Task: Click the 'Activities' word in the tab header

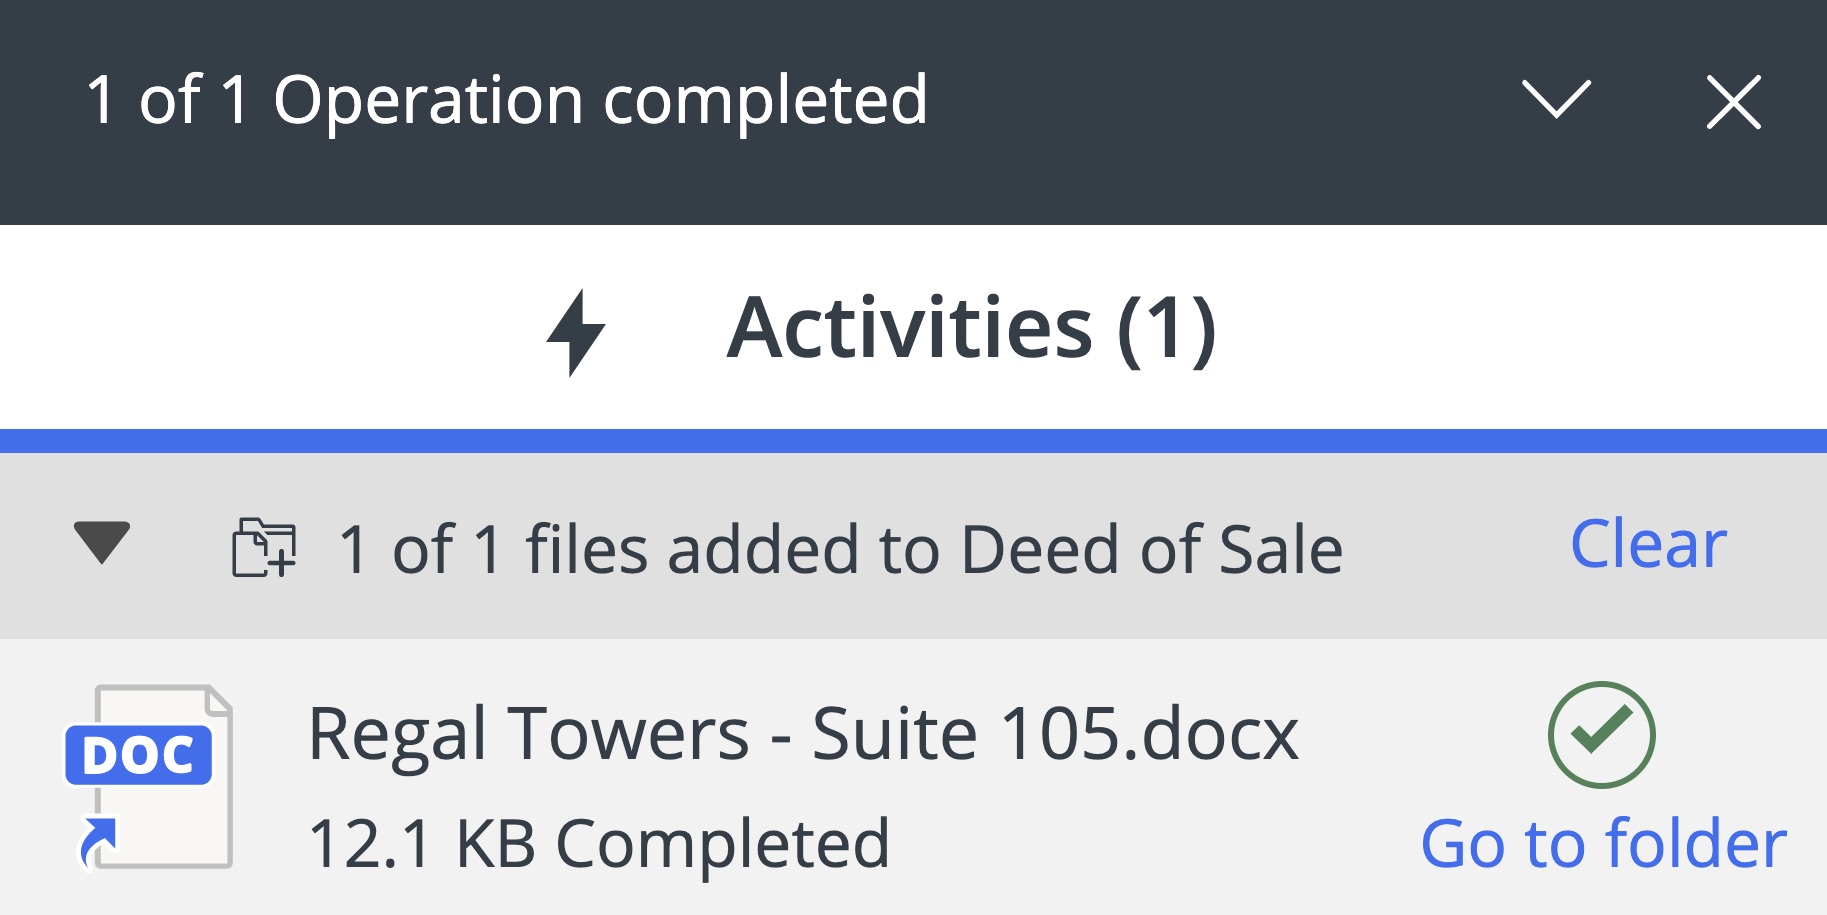Action: click(909, 329)
